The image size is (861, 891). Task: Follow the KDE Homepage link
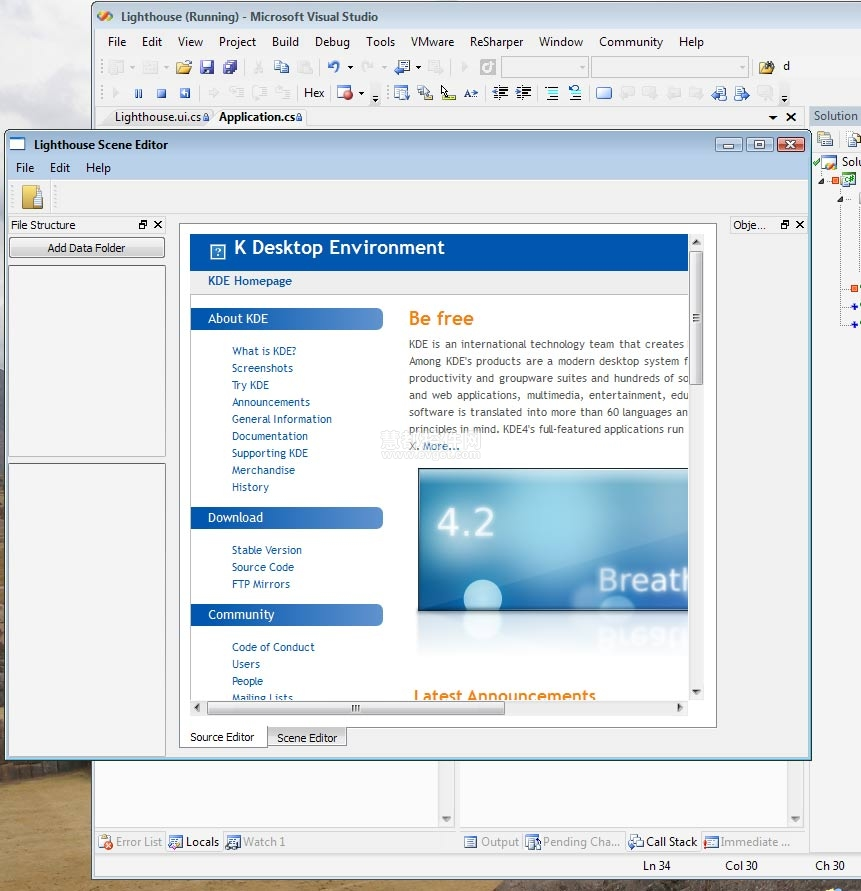249,281
